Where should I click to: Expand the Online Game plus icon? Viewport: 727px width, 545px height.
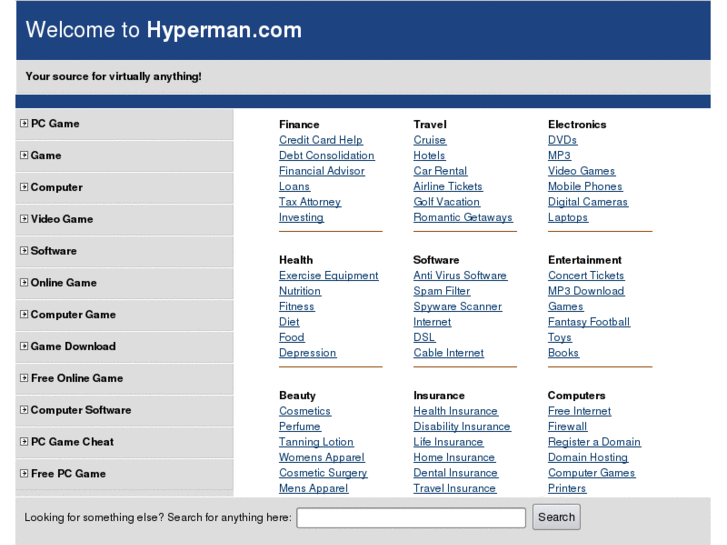pos(24,282)
